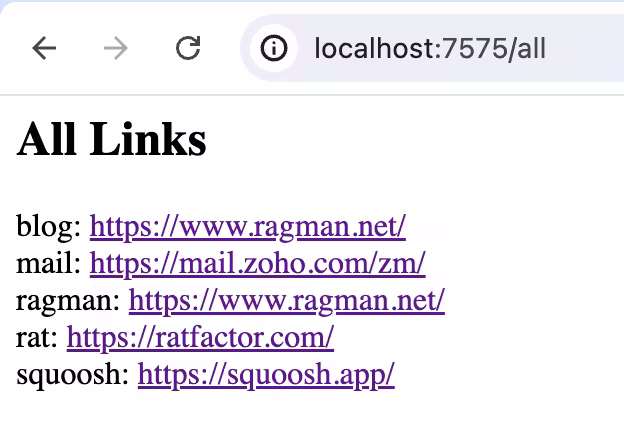Click the 'ragman:' label text
Viewport: 624px width, 438px height.
coord(68,301)
